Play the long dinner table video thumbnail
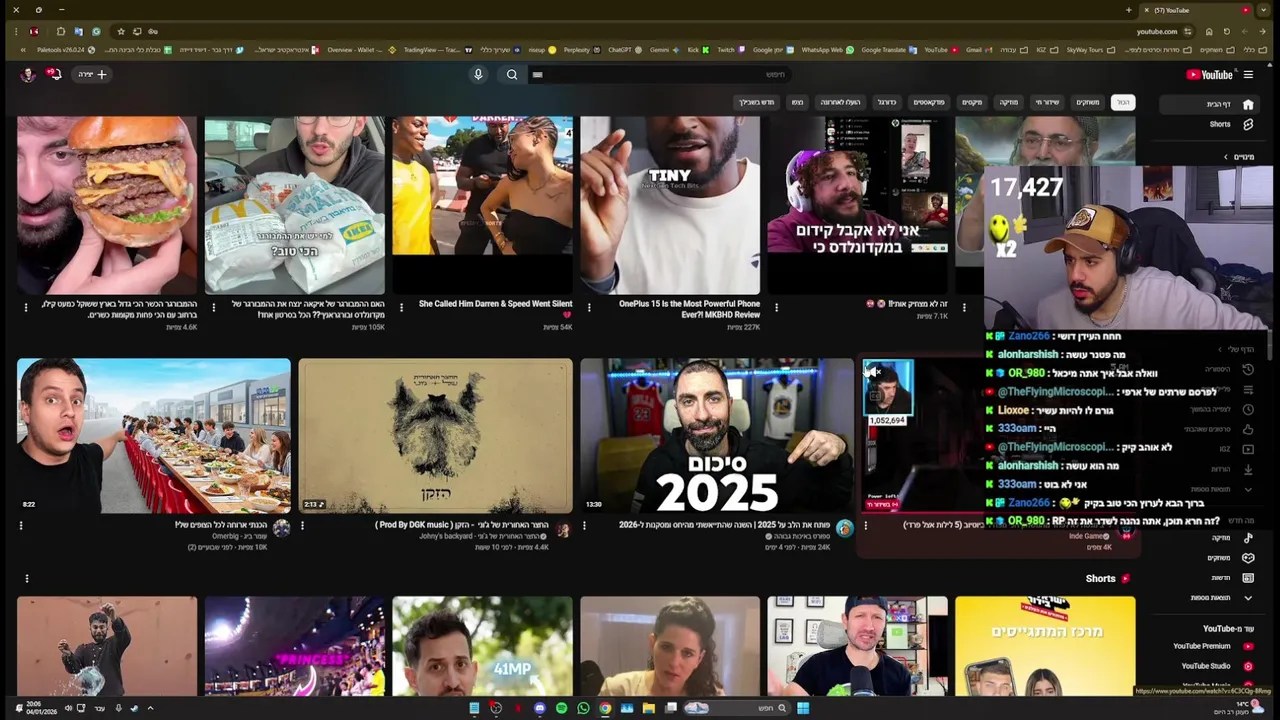1280x720 pixels. 154,436
